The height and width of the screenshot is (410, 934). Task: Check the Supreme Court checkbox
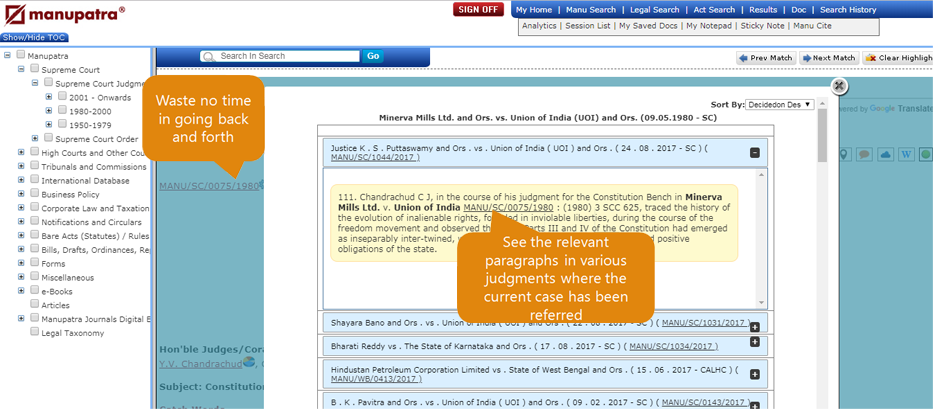point(35,69)
